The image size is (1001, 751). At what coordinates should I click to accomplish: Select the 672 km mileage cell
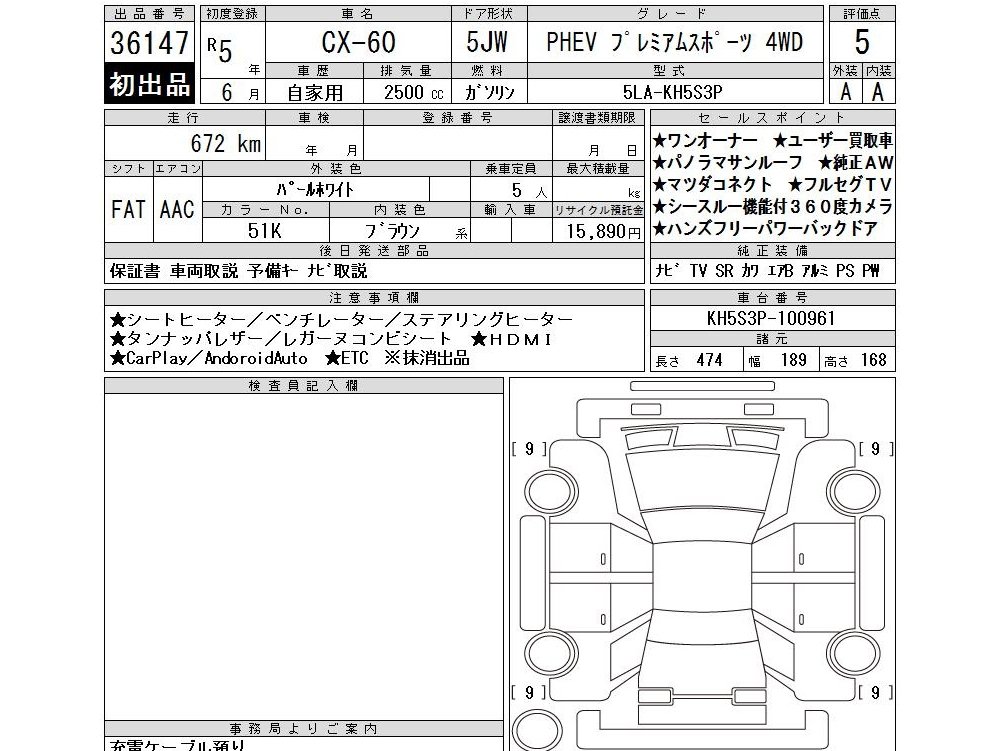[185, 143]
